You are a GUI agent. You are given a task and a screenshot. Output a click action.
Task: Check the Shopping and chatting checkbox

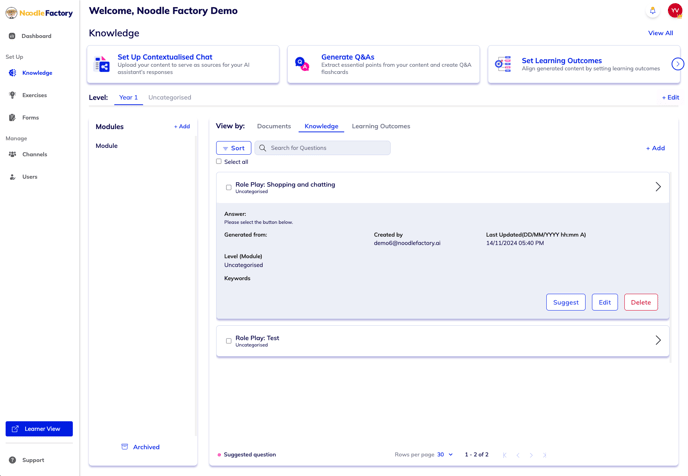point(229,187)
